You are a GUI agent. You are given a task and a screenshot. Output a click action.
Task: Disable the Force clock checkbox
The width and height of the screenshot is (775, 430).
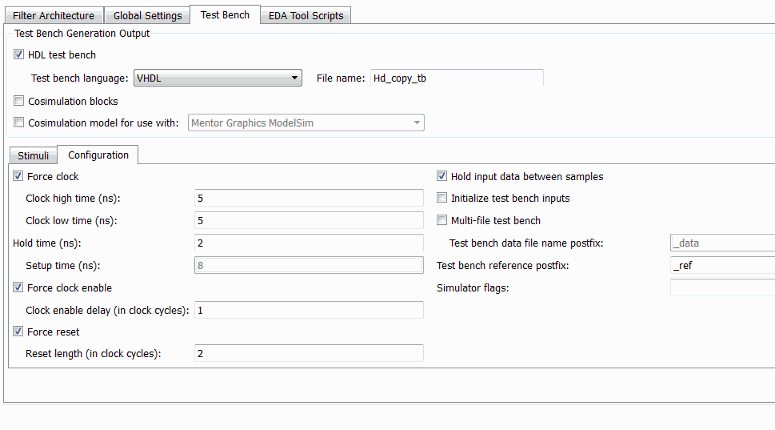pos(19,177)
